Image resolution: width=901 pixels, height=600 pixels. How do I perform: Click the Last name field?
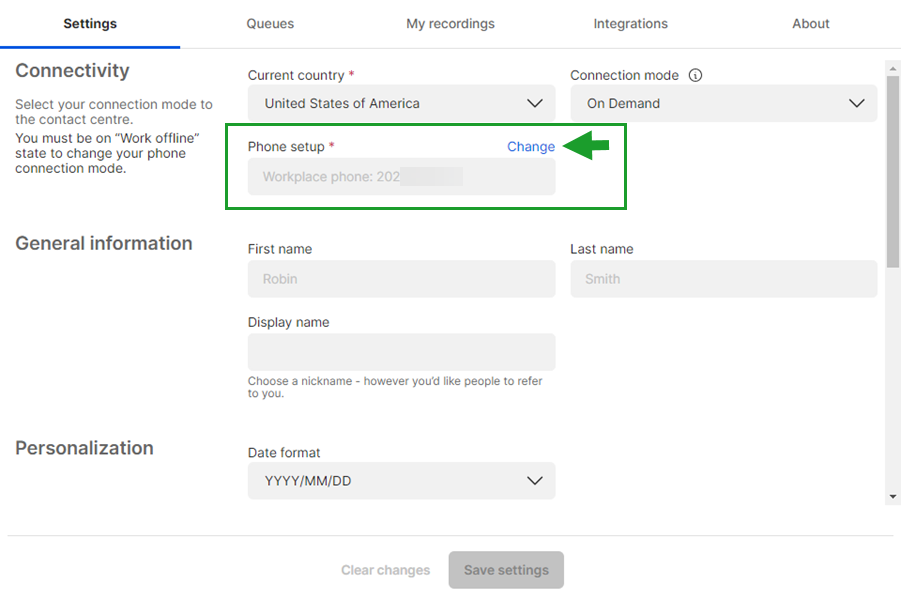pos(723,279)
